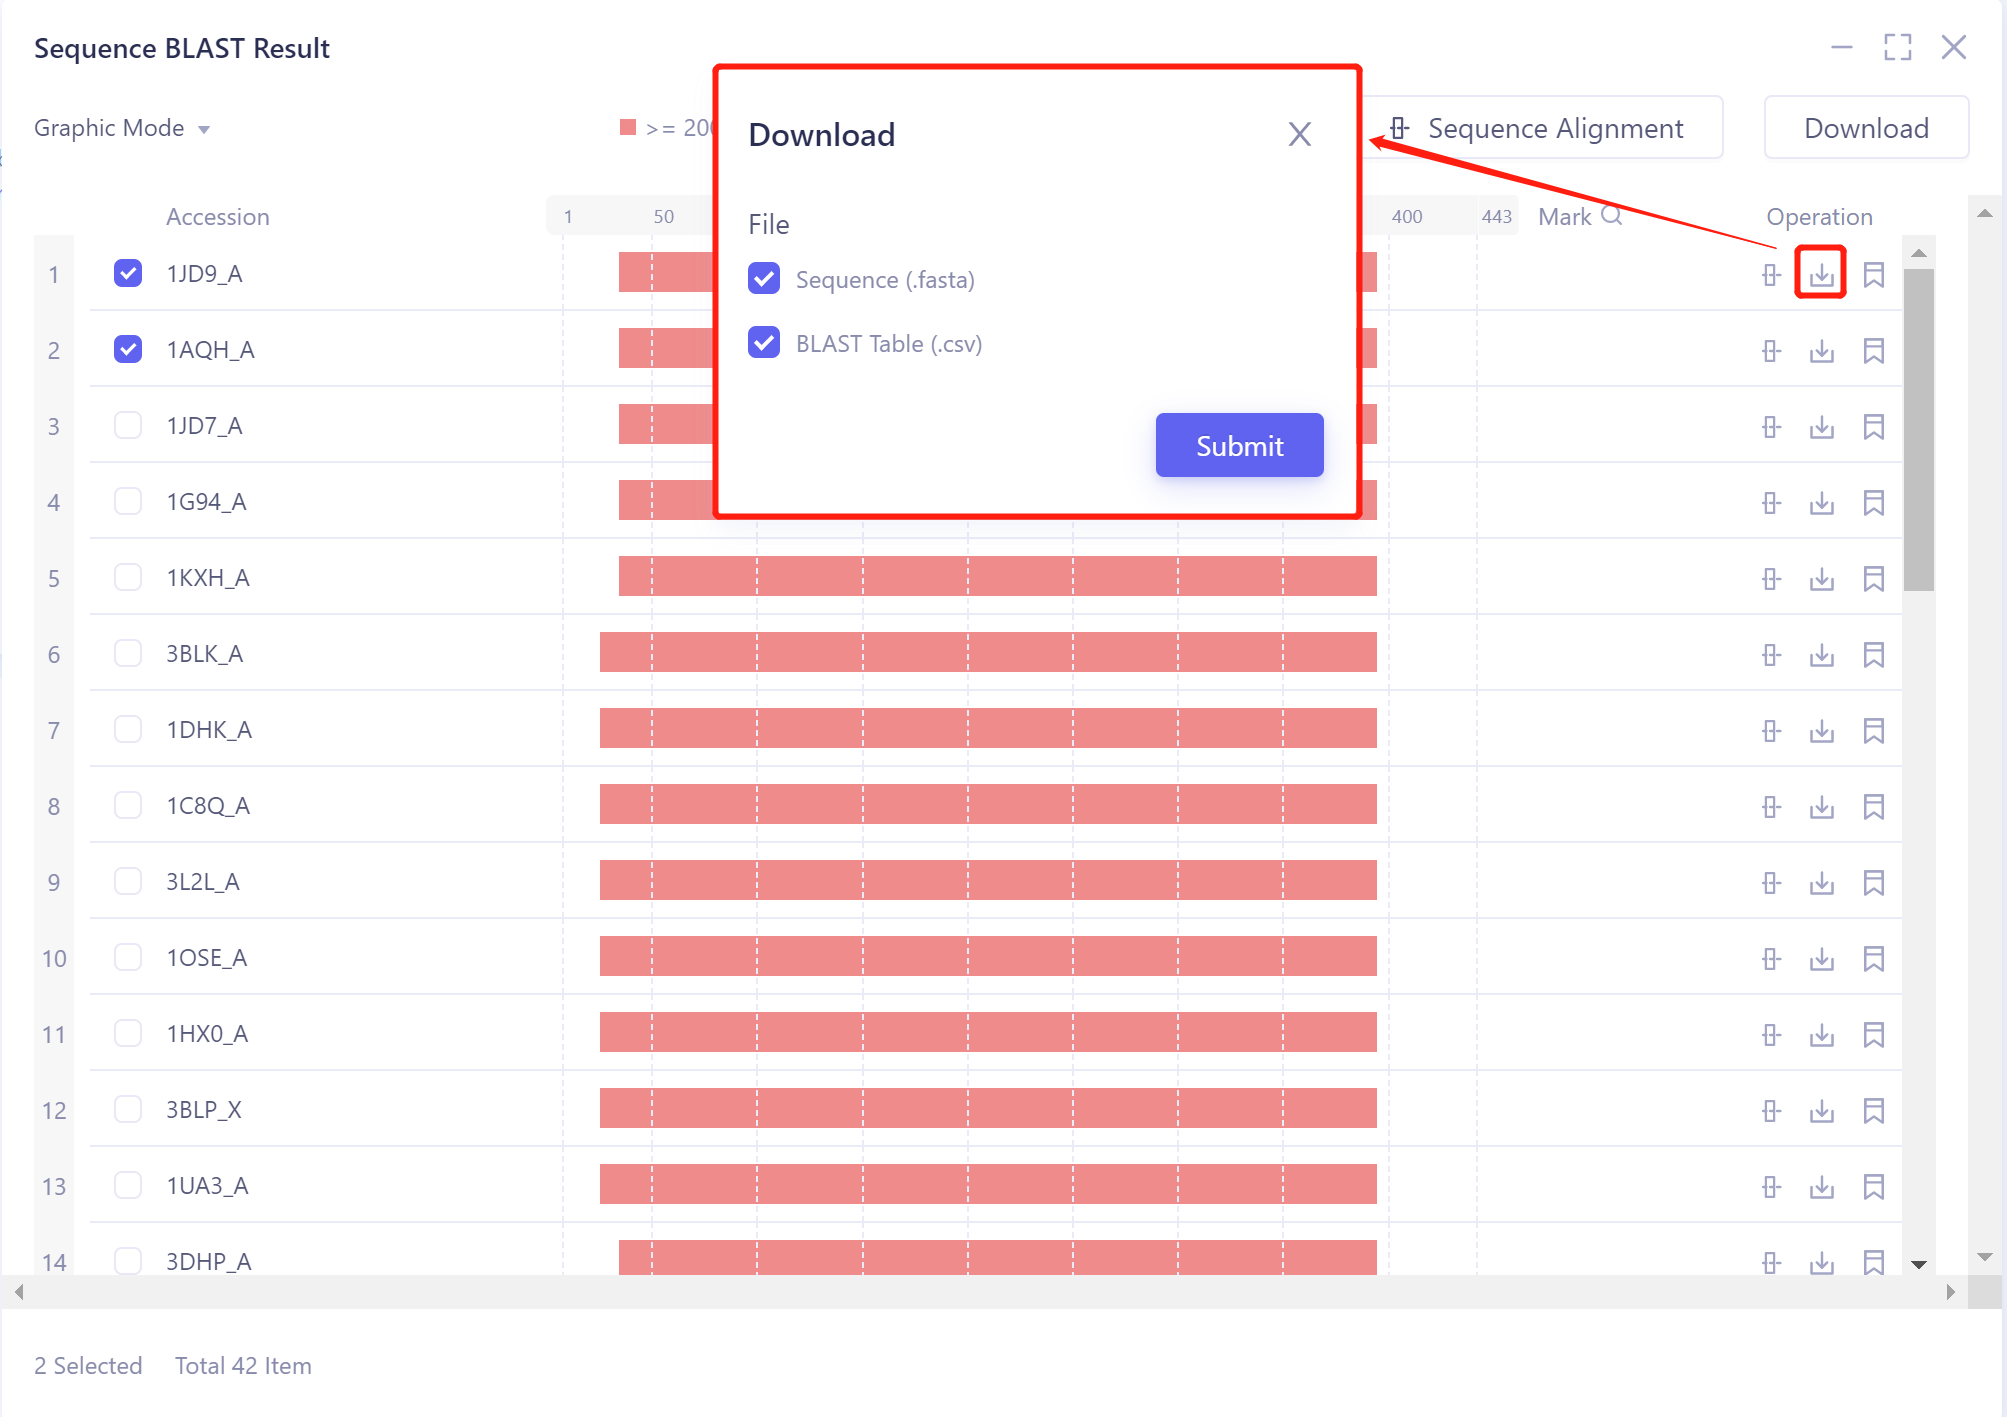Click the Sequence Alignment button
Image resolution: width=2007 pixels, height=1417 pixels.
point(1541,129)
